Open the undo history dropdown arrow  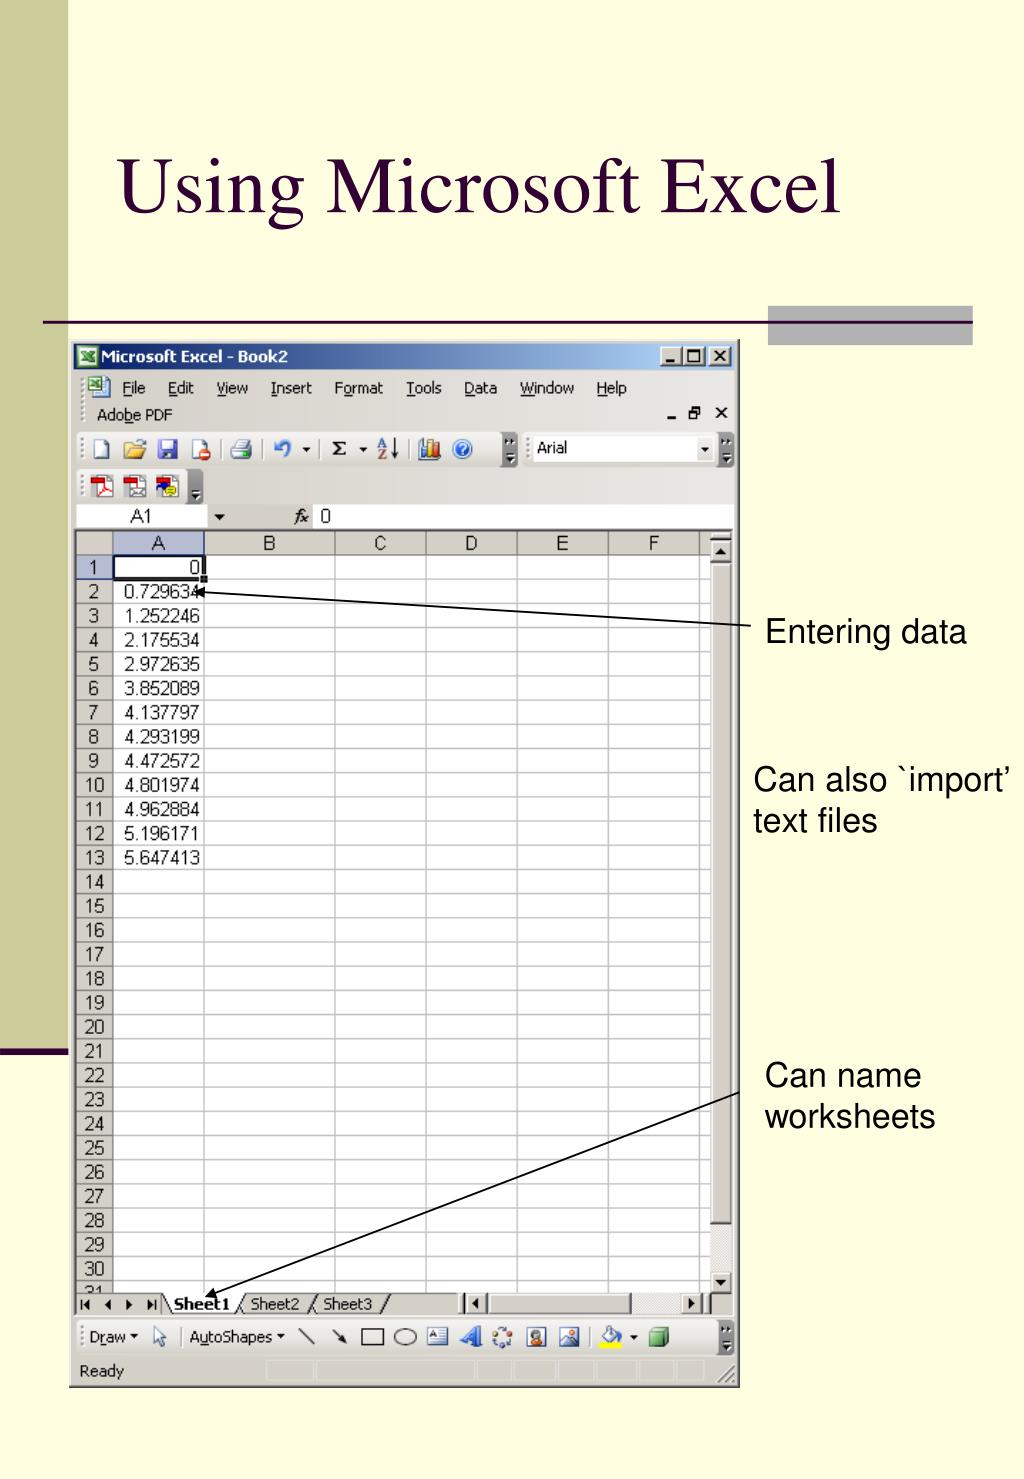(x=306, y=450)
